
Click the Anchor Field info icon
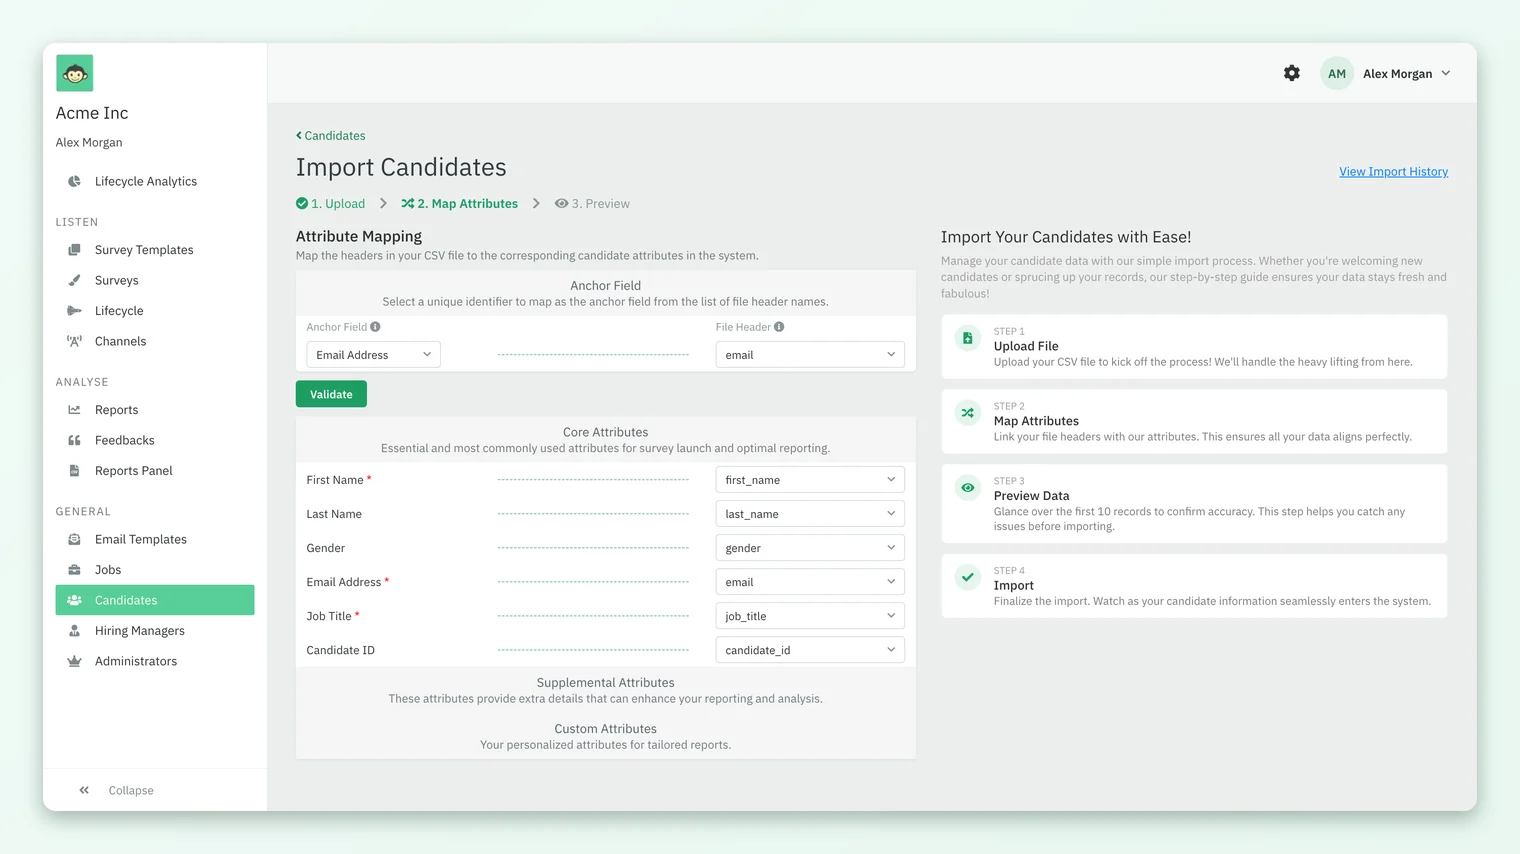coord(375,327)
